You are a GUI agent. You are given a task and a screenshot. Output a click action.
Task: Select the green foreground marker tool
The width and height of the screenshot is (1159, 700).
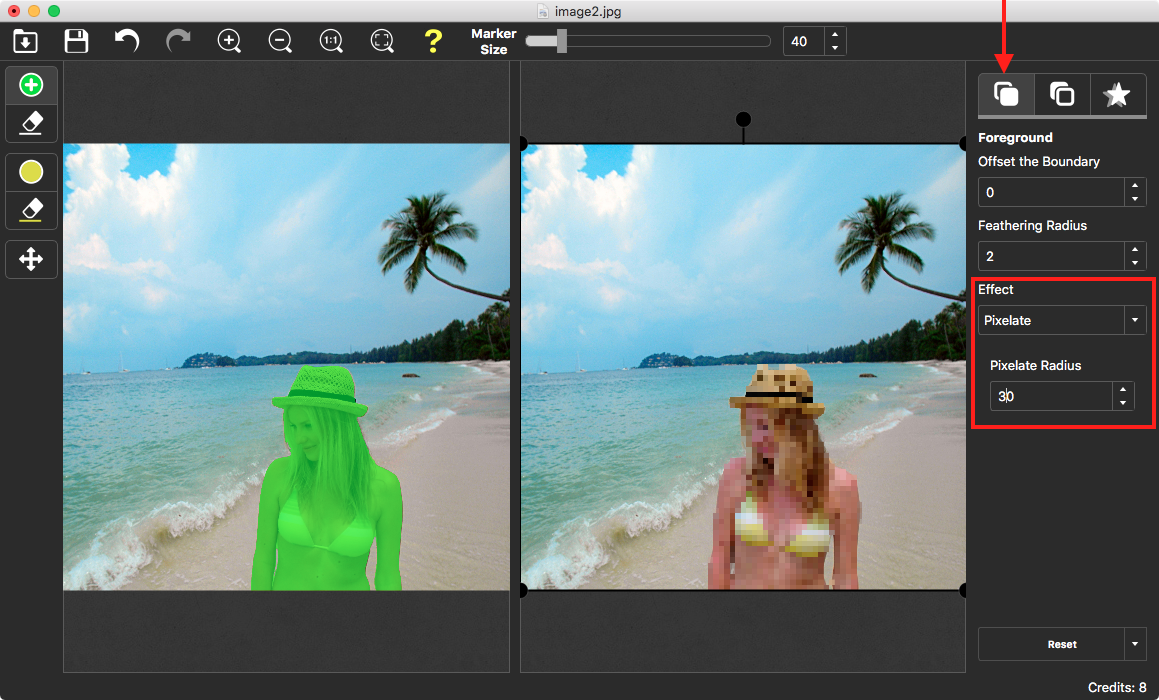(x=31, y=84)
